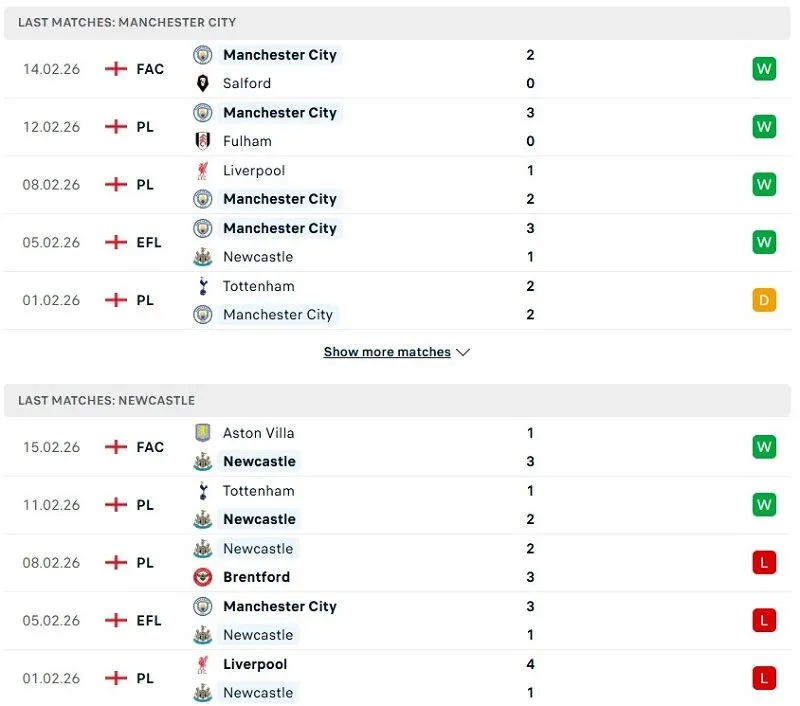This screenshot has height=706, width=800.
Task: Click the Brentford team crest
Action: click(x=203, y=577)
